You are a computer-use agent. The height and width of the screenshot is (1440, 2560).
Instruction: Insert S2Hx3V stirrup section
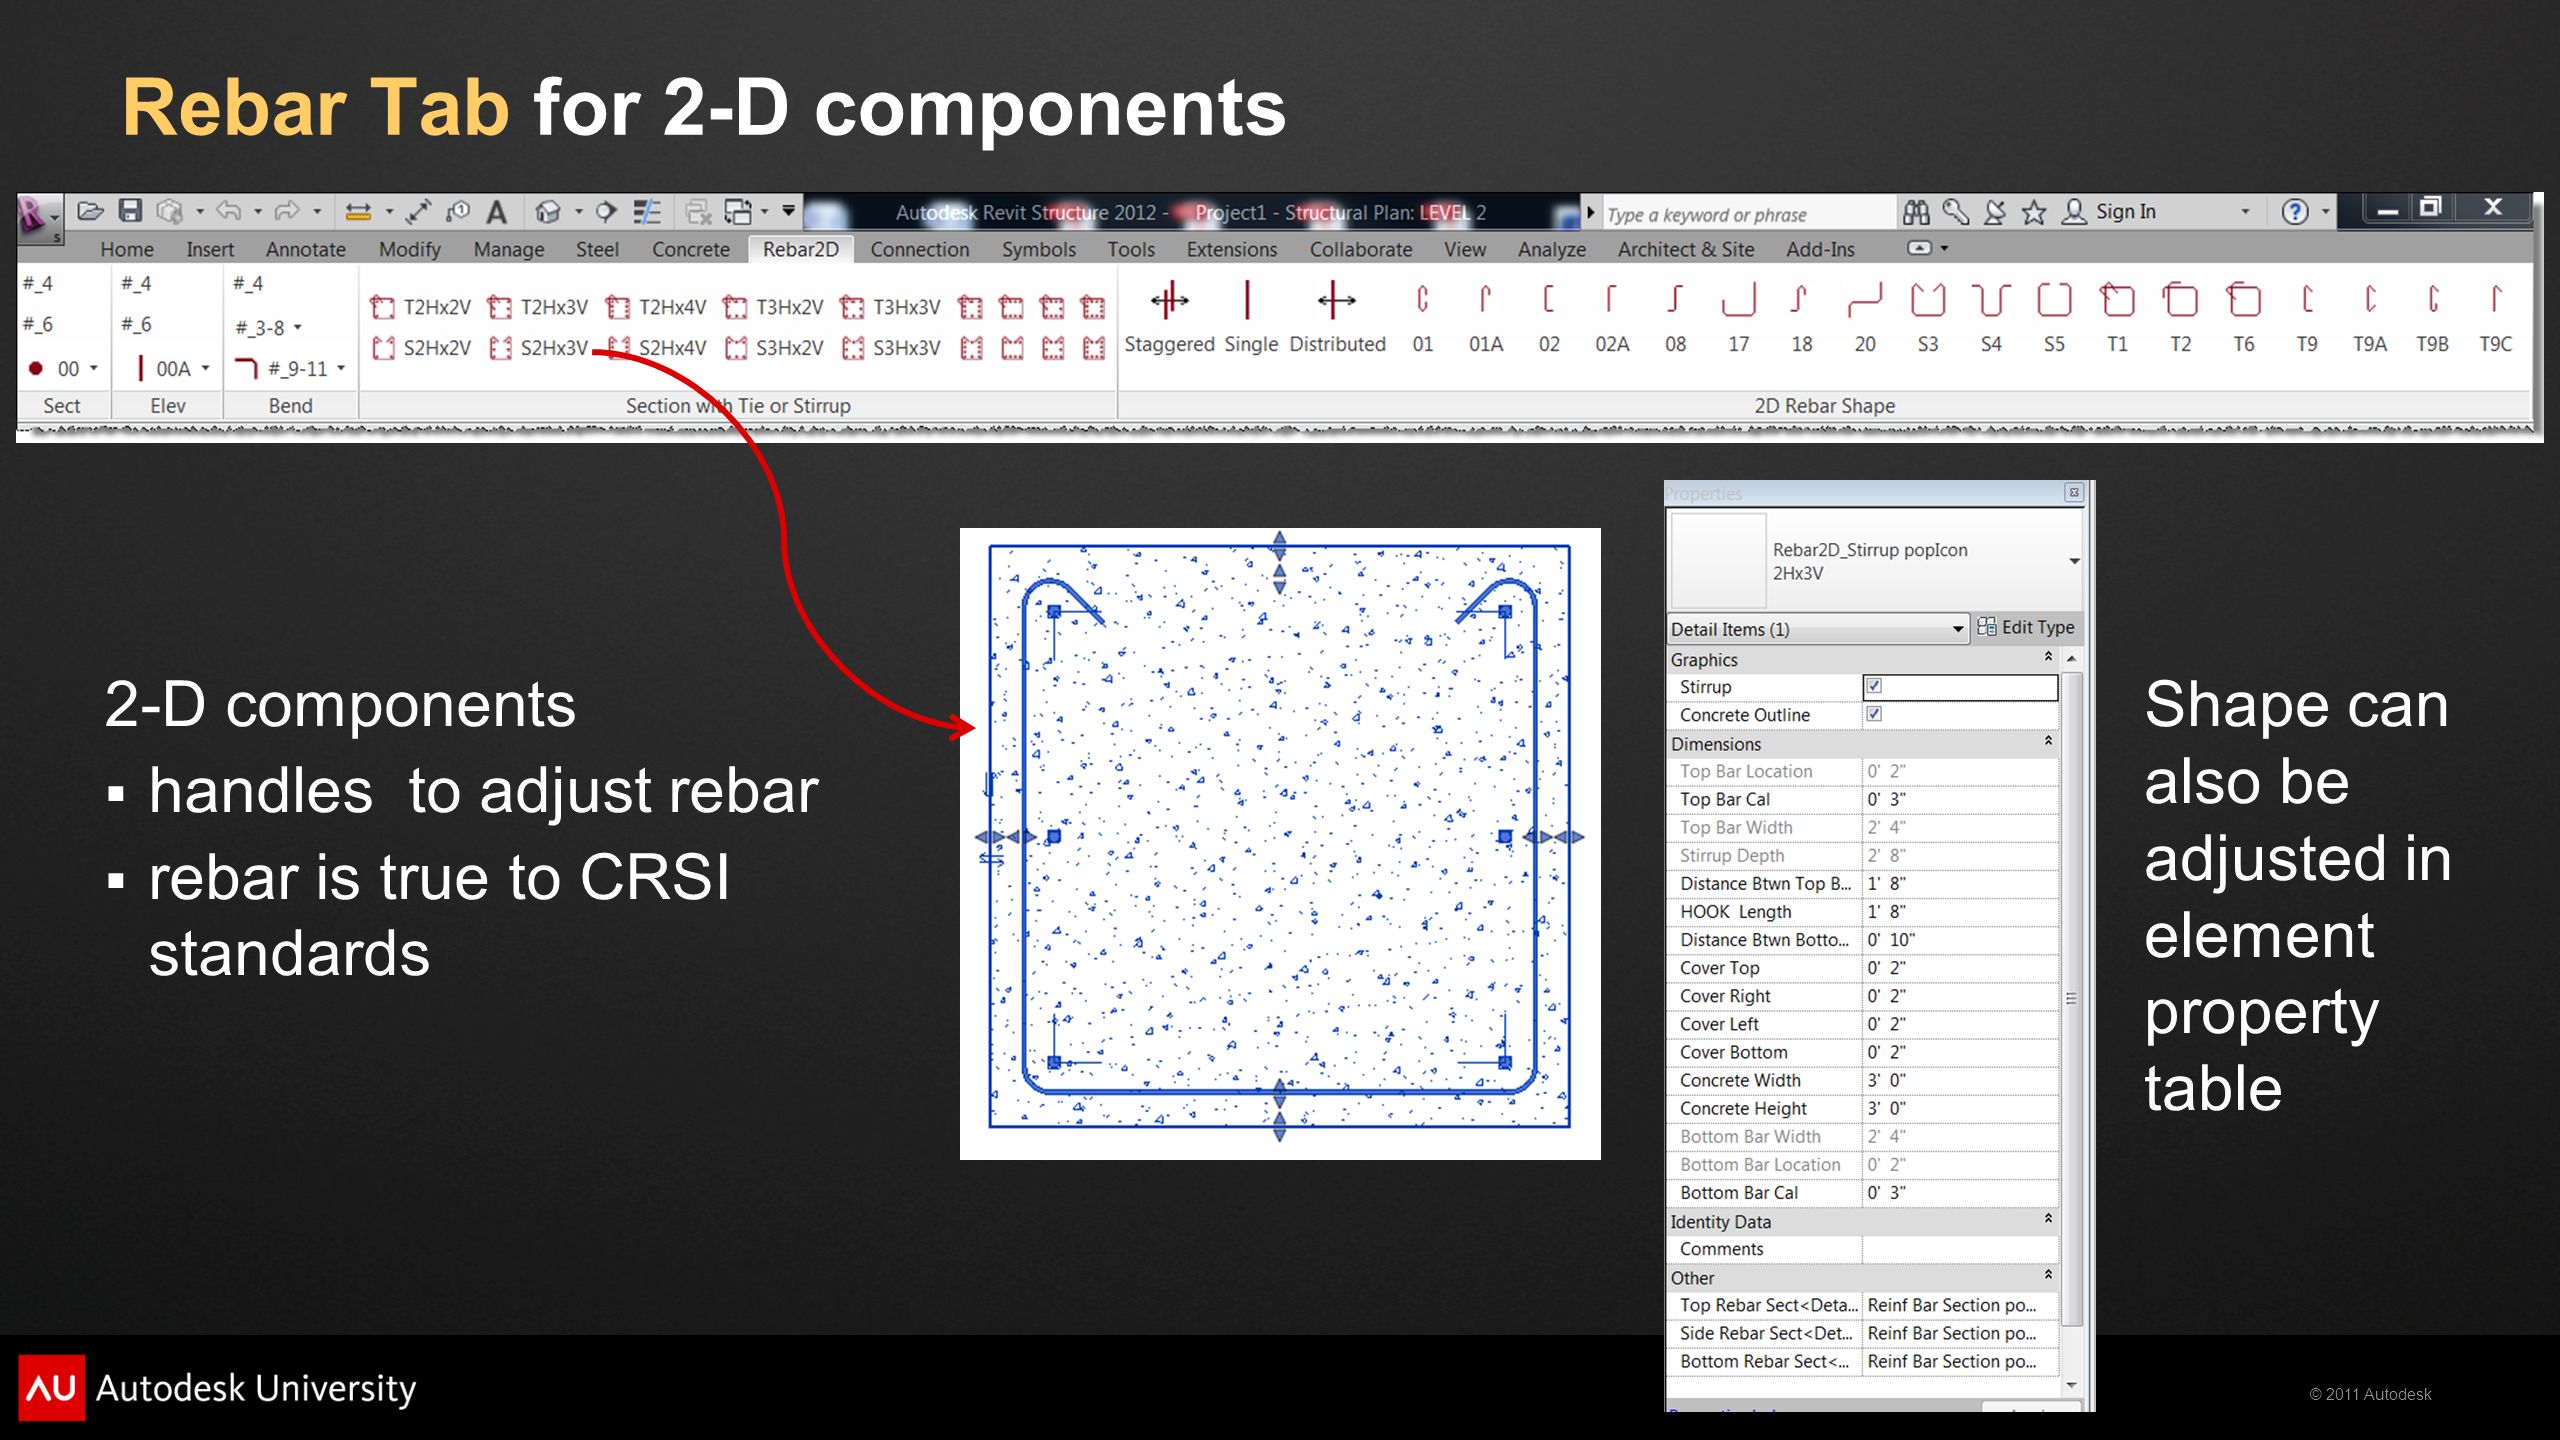(538, 348)
